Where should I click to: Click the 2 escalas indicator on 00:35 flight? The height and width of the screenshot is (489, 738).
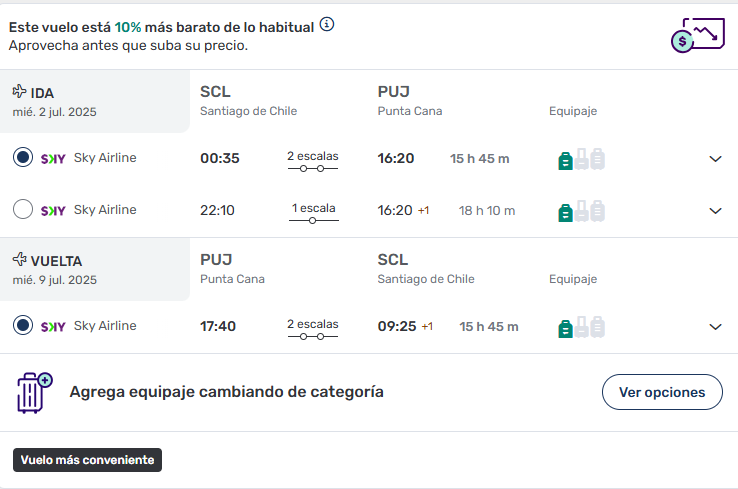(313, 161)
